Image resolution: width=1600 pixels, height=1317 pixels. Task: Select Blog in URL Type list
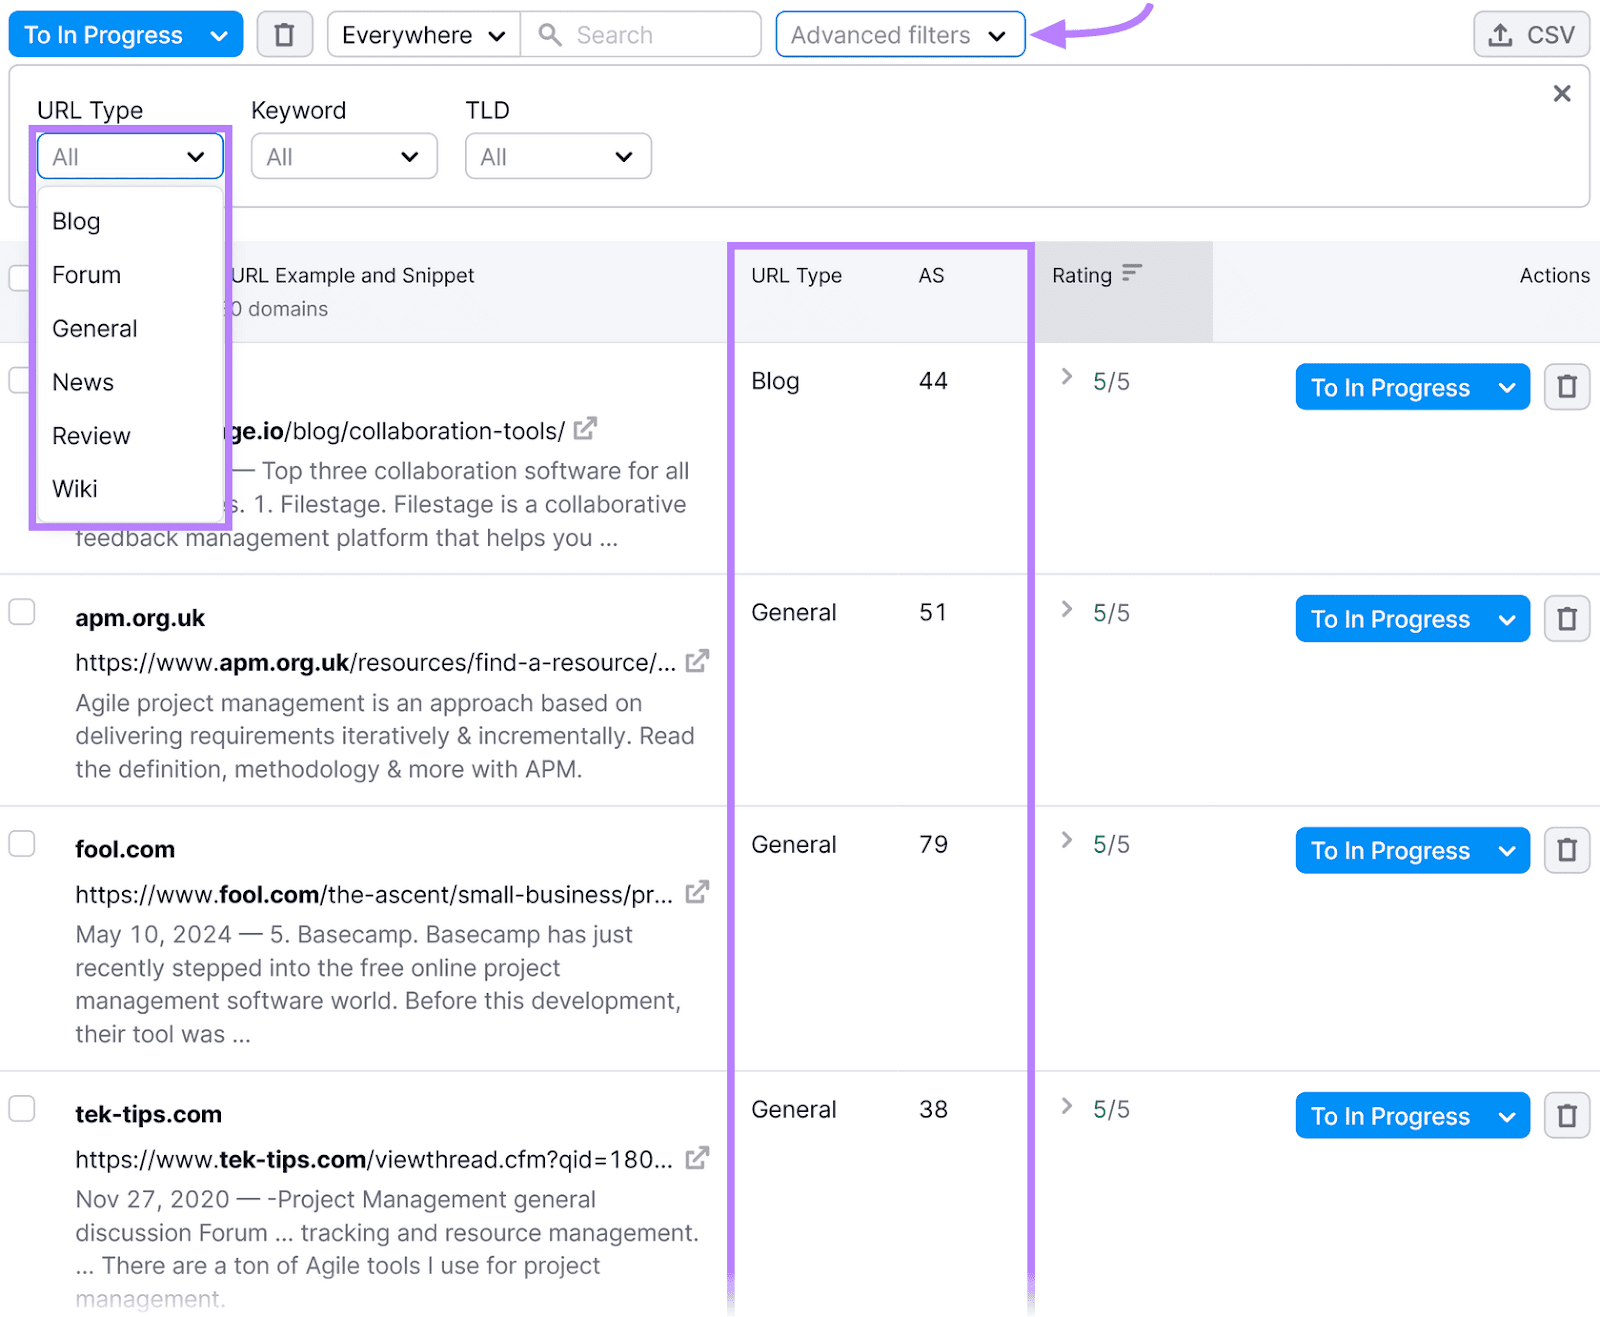130,221
